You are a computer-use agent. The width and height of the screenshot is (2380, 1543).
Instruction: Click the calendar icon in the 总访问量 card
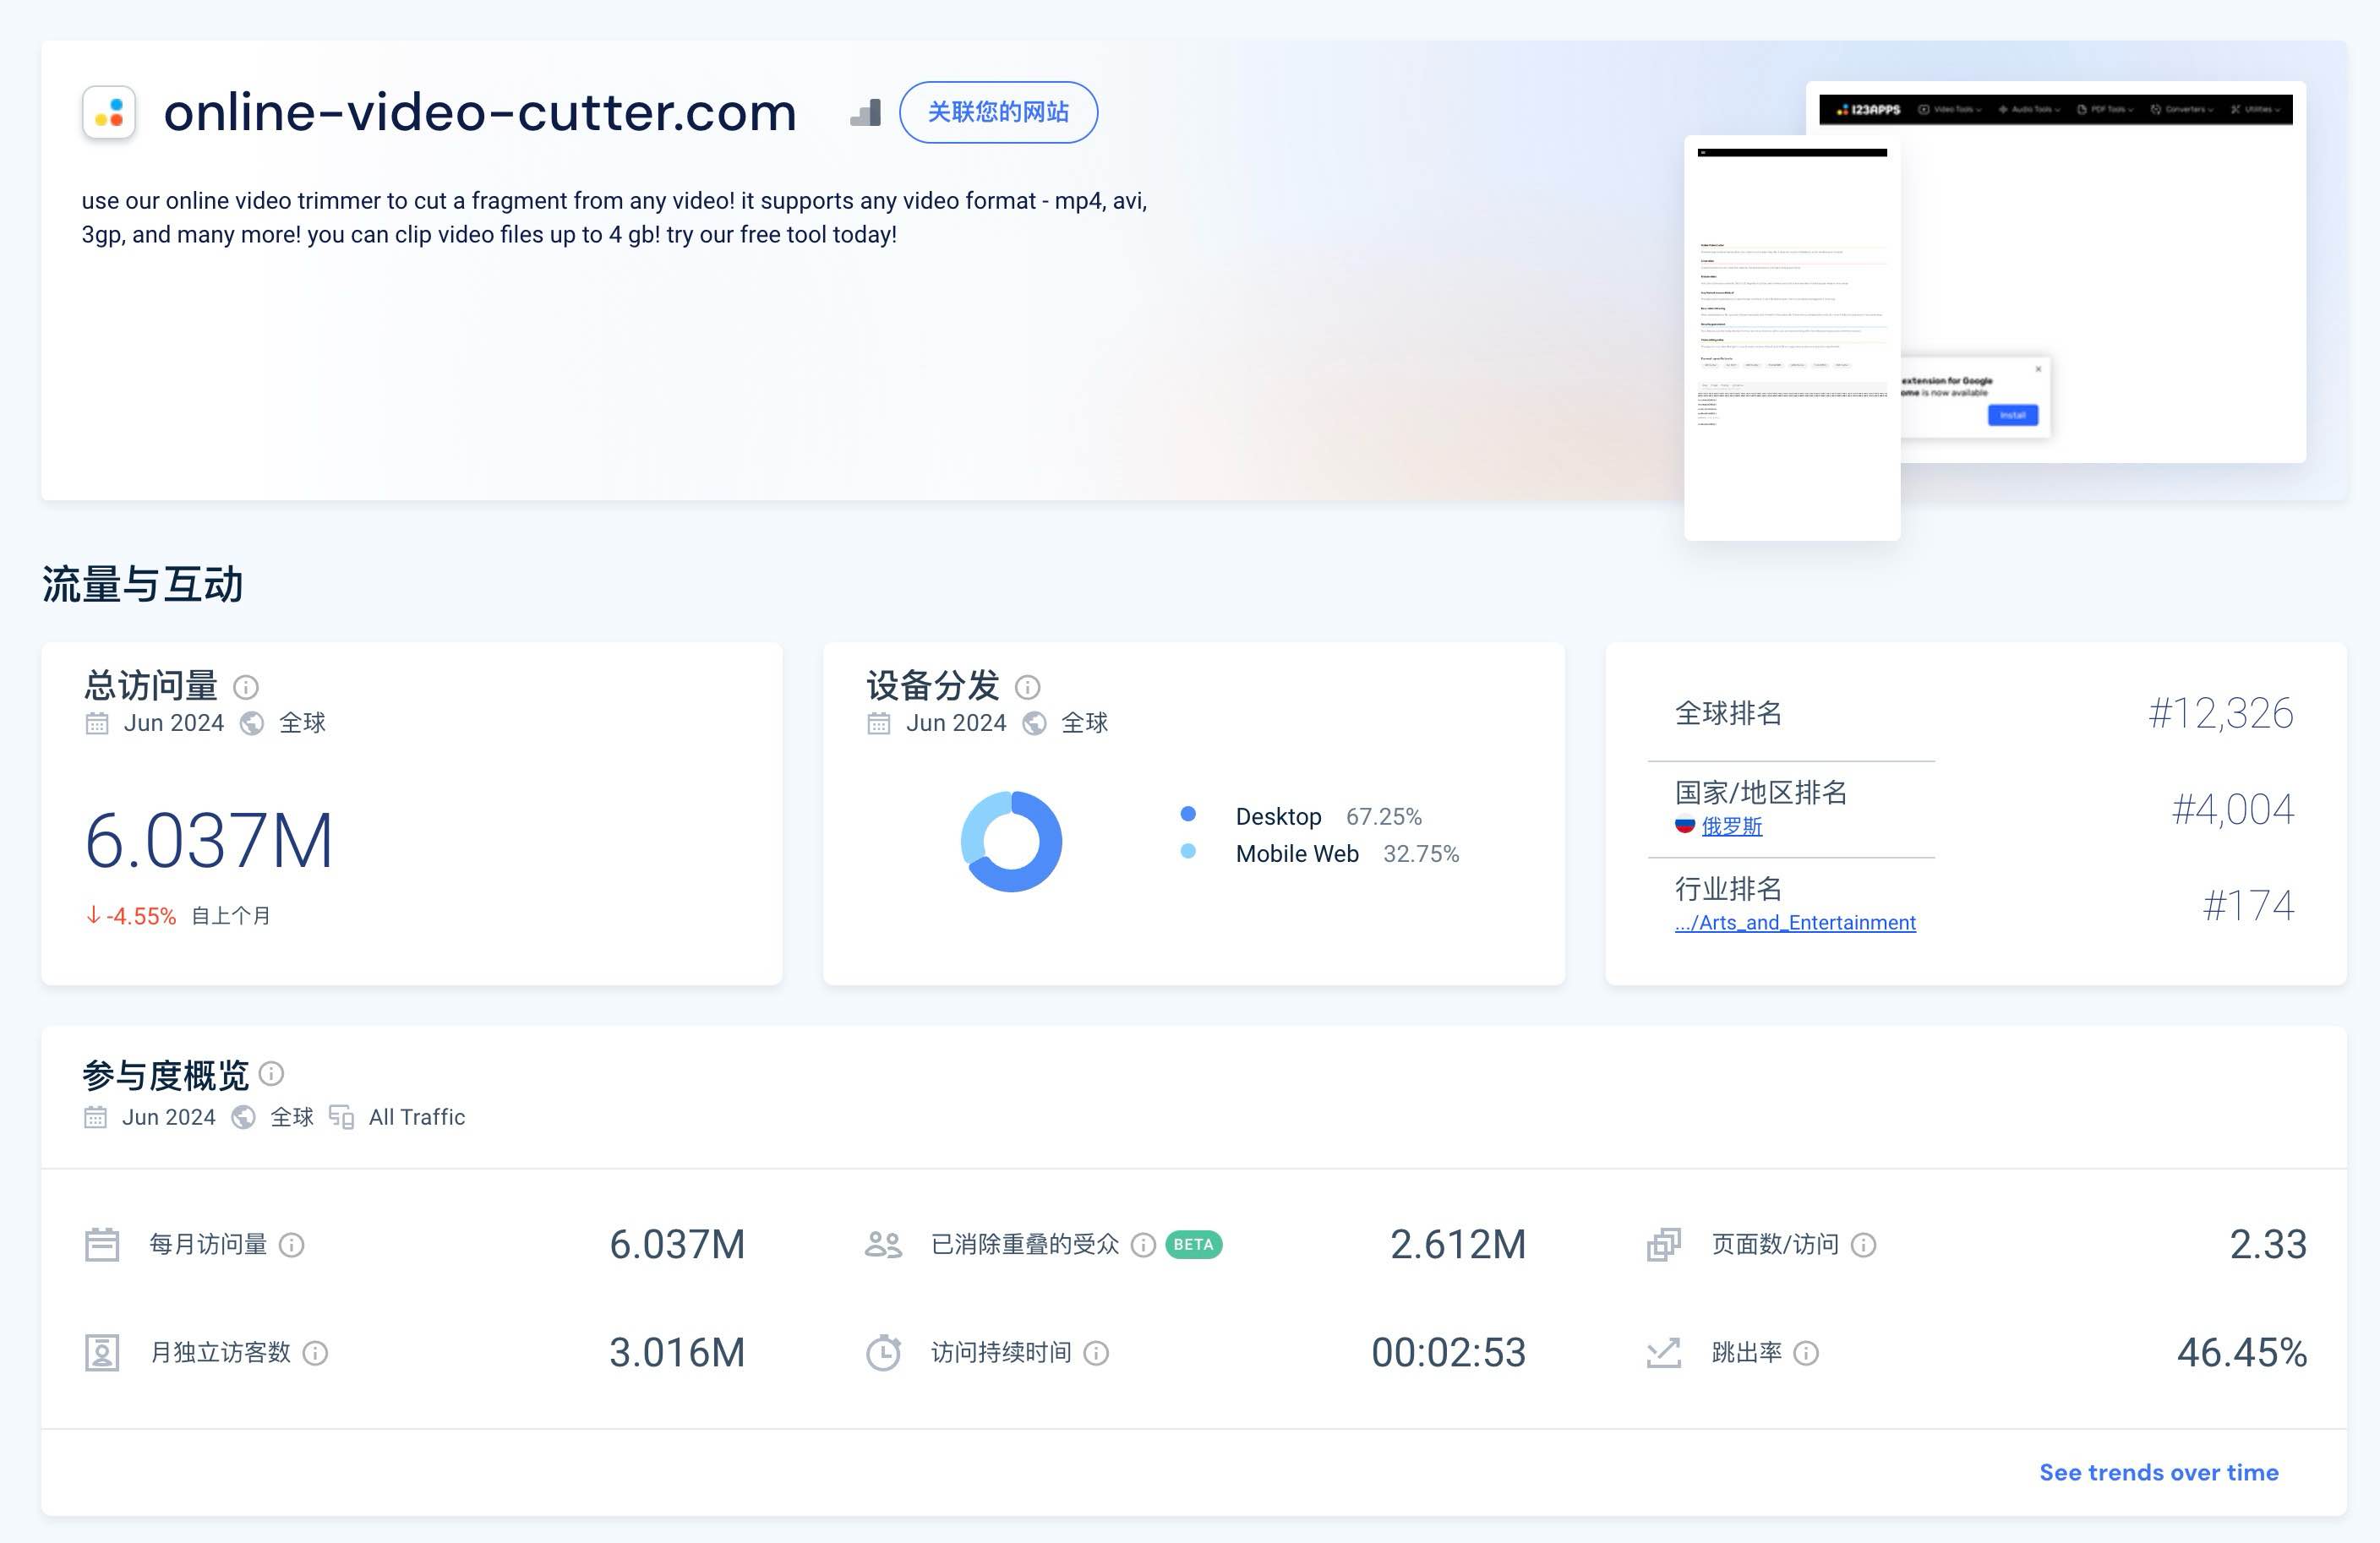[x=97, y=723]
